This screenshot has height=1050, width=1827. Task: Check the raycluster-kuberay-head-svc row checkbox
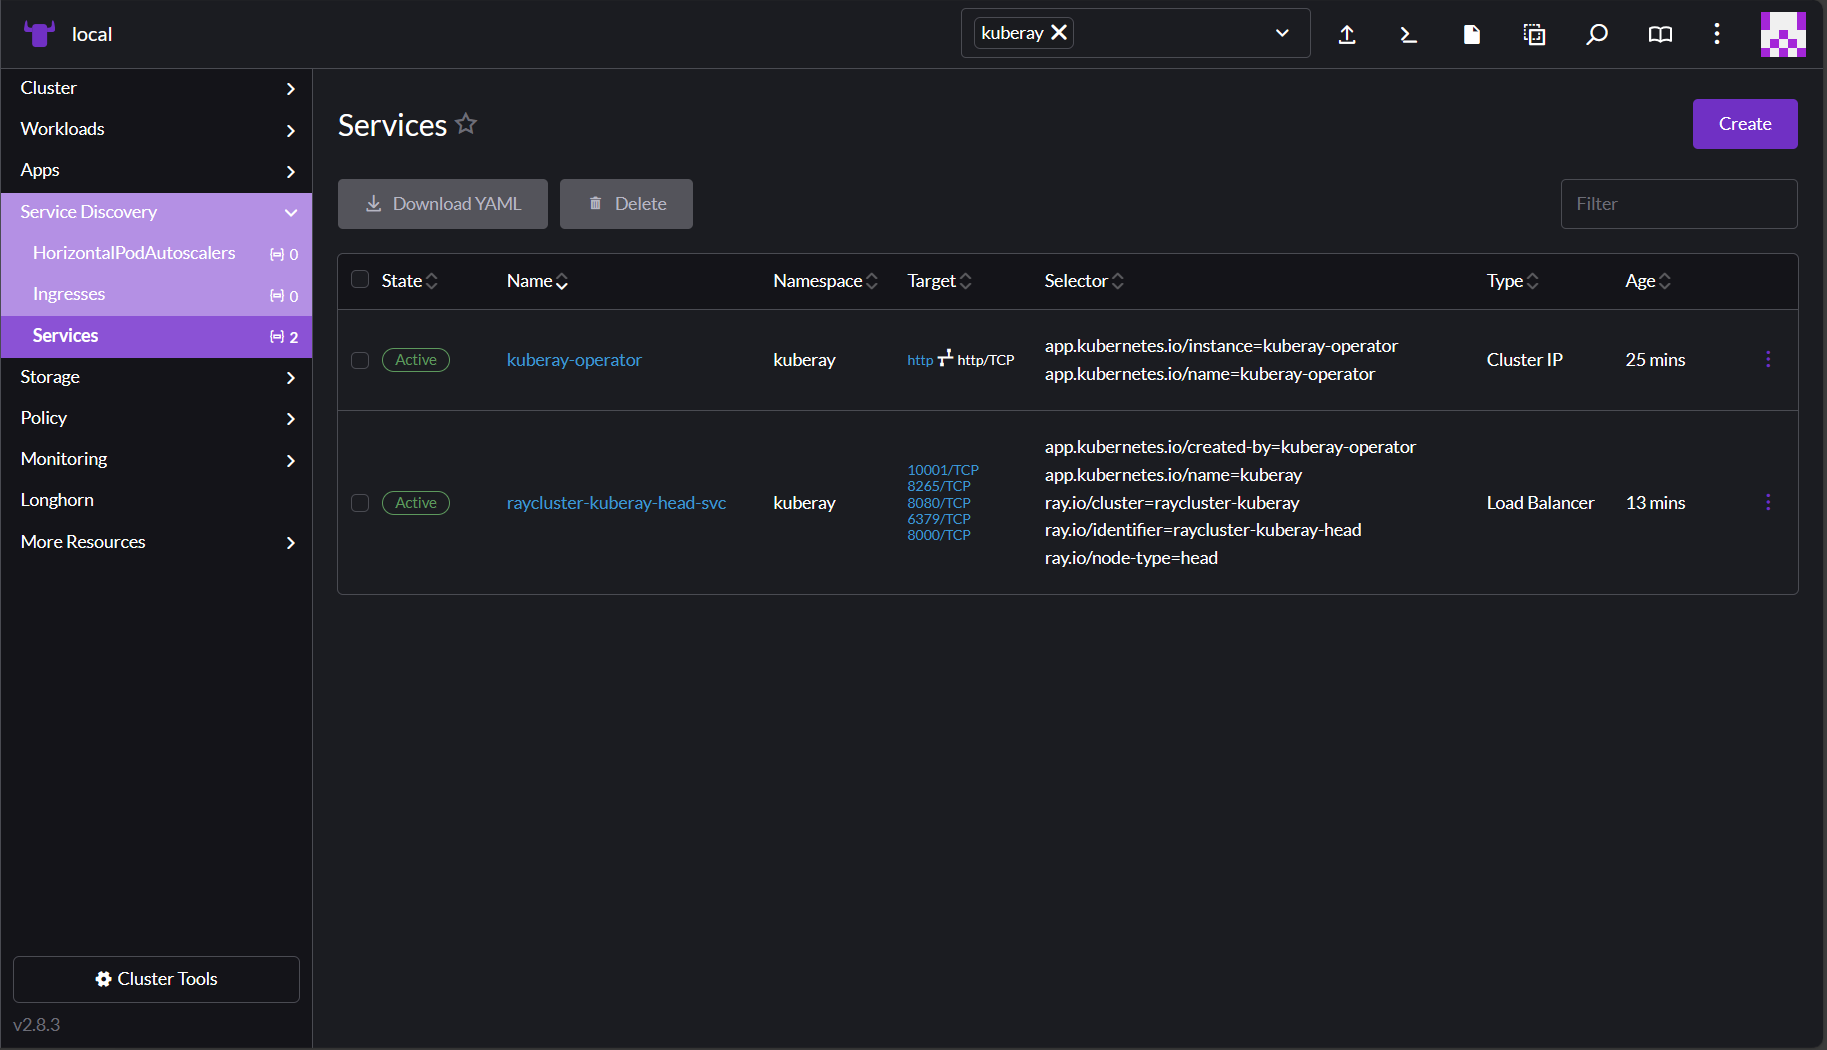click(x=360, y=503)
